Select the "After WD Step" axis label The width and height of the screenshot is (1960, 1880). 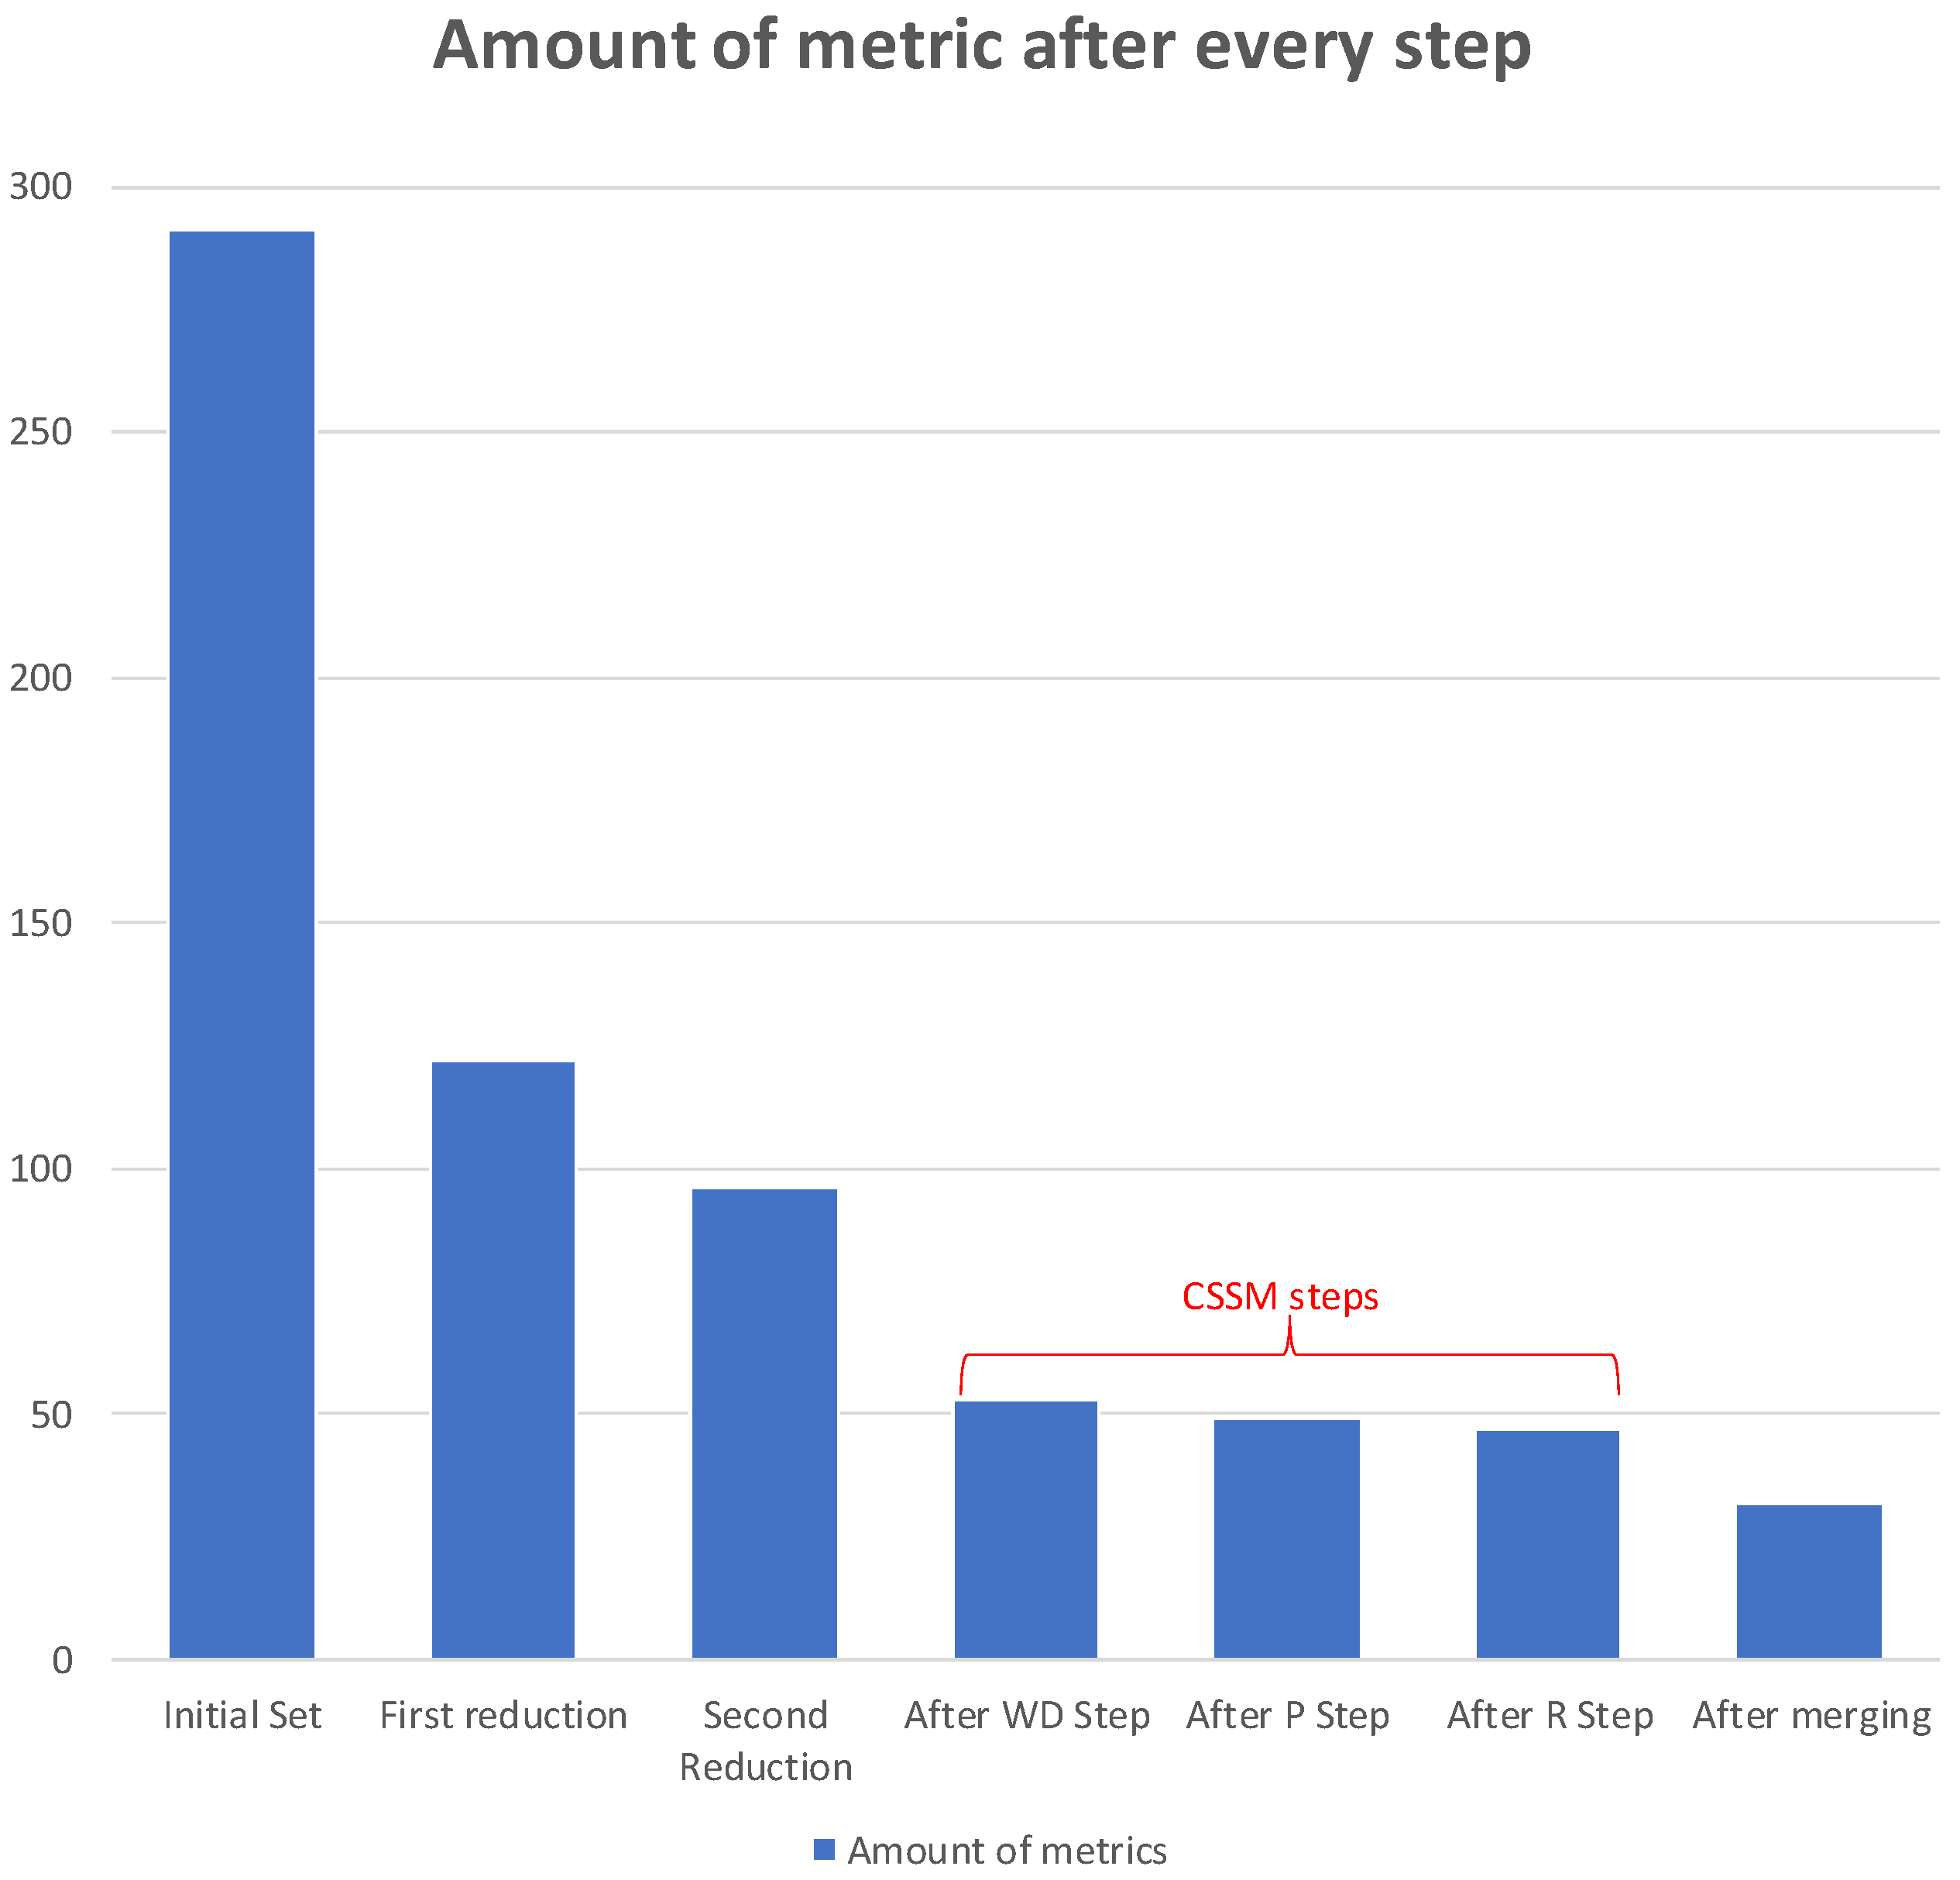click(1027, 1715)
